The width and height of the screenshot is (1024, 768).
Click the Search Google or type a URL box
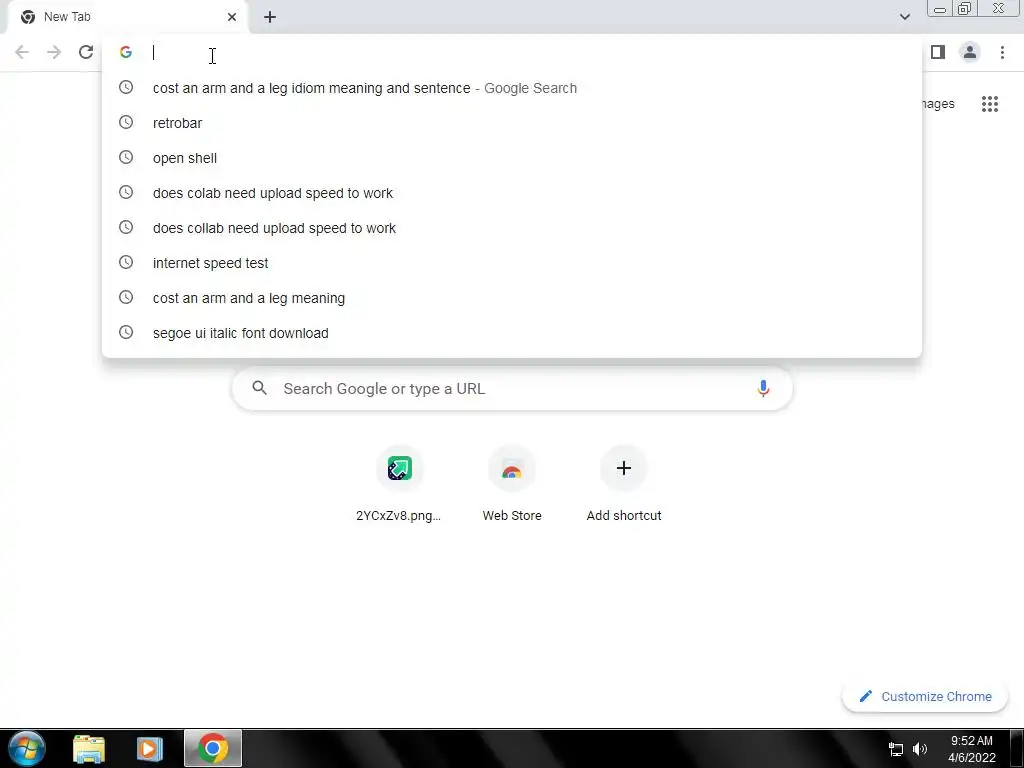(512, 389)
